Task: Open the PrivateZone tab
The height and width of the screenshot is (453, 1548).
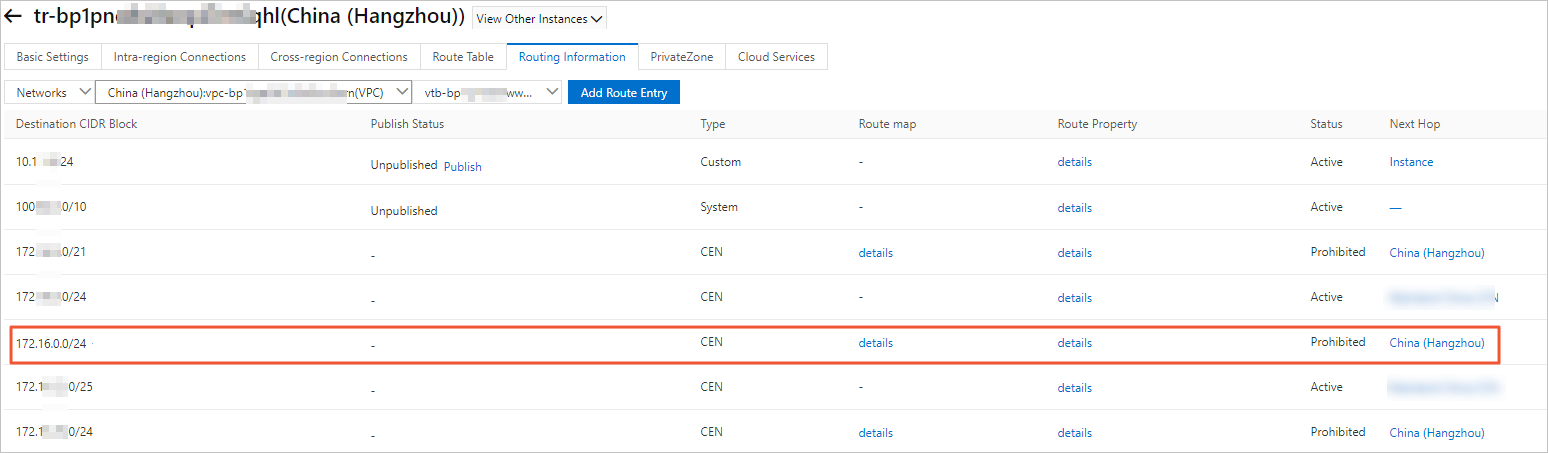Action: (681, 57)
